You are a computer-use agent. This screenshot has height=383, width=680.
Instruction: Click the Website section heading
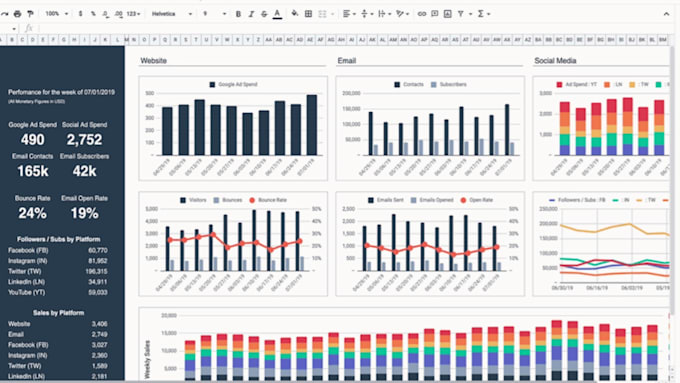point(154,61)
